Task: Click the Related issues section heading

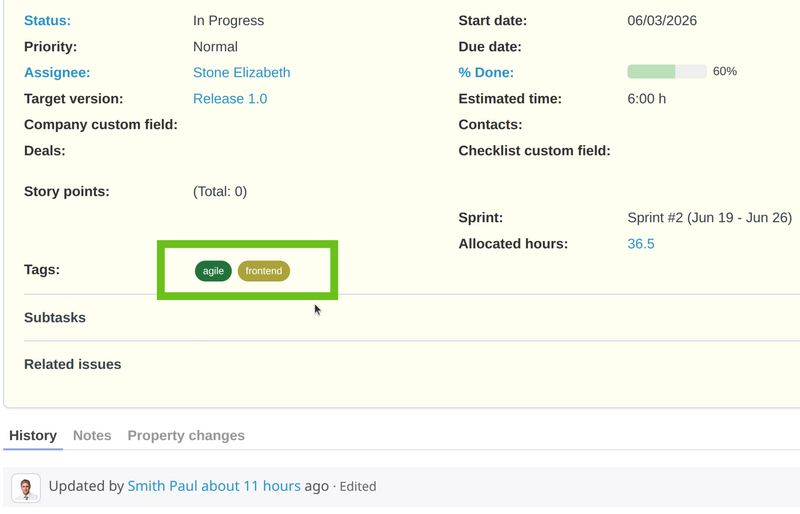Action: [x=72, y=364]
